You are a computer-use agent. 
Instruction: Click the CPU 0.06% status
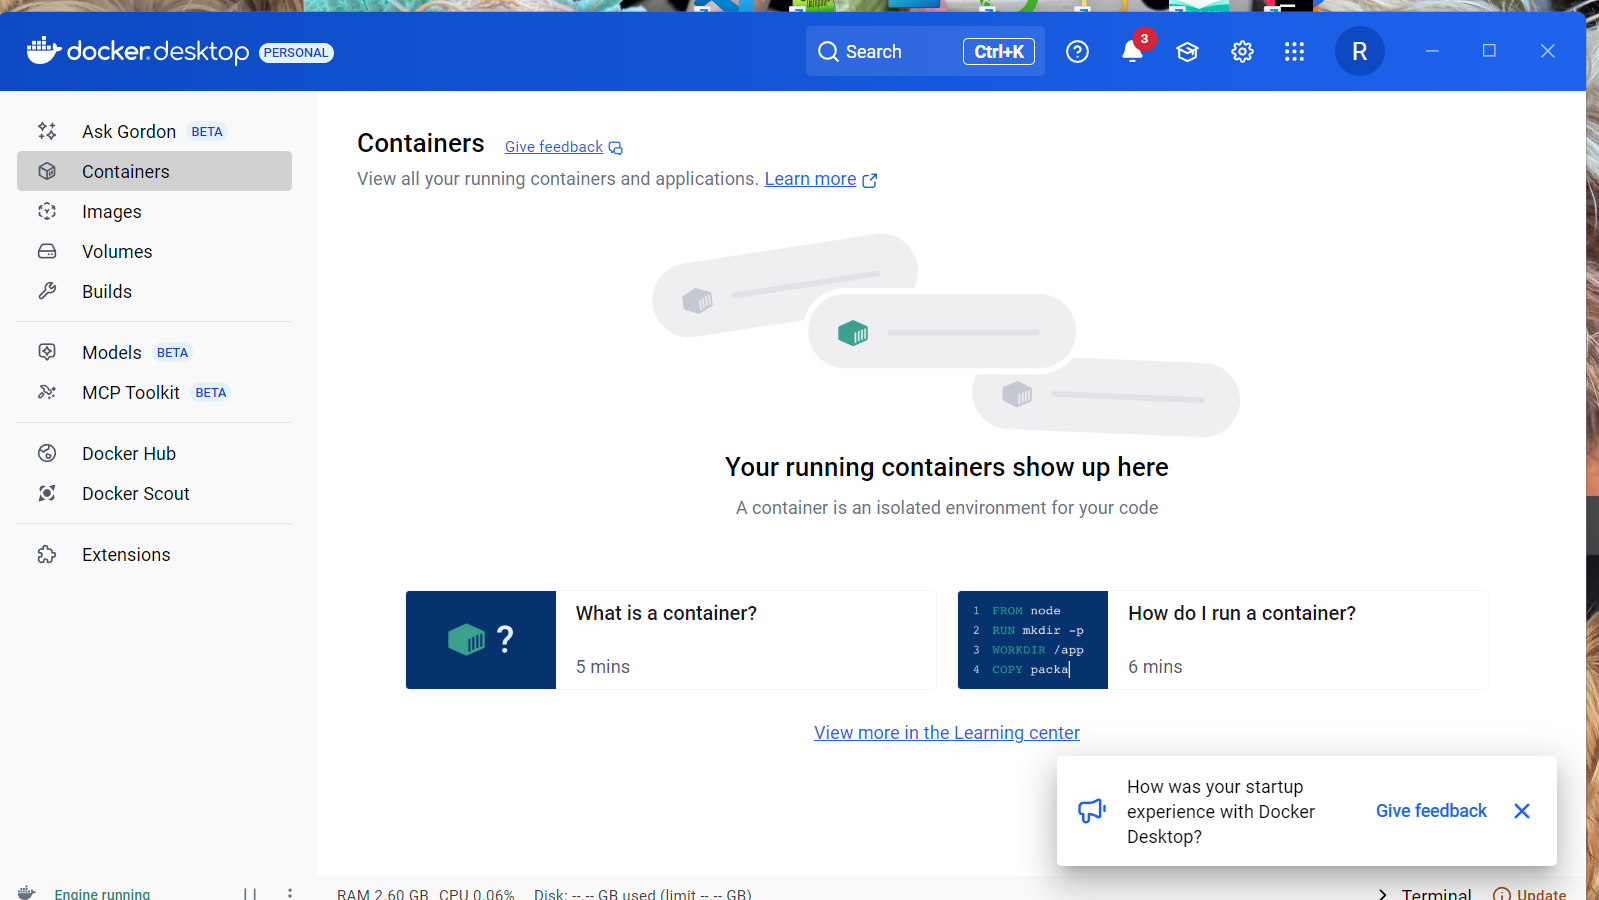(476, 894)
